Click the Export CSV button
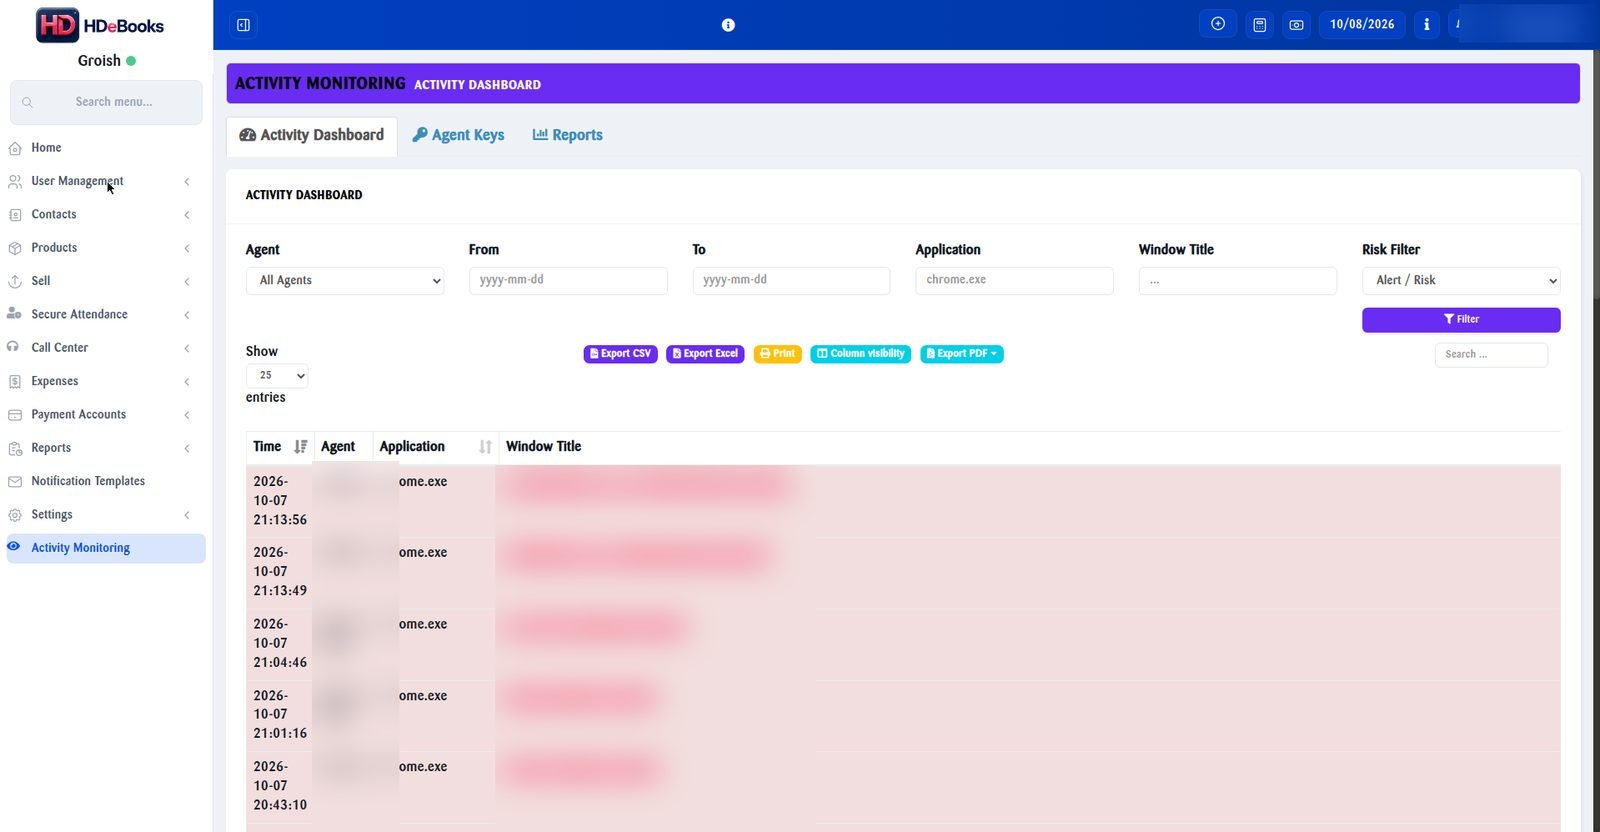The height and width of the screenshot is (832, 1600). (621, 354)
